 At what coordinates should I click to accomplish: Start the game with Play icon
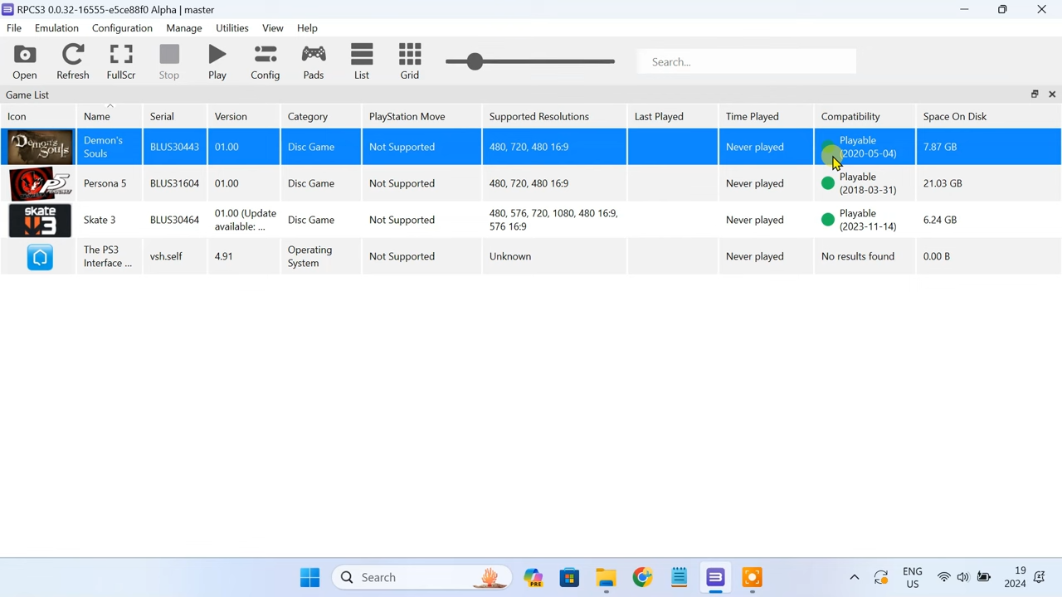tap(217, 62)
